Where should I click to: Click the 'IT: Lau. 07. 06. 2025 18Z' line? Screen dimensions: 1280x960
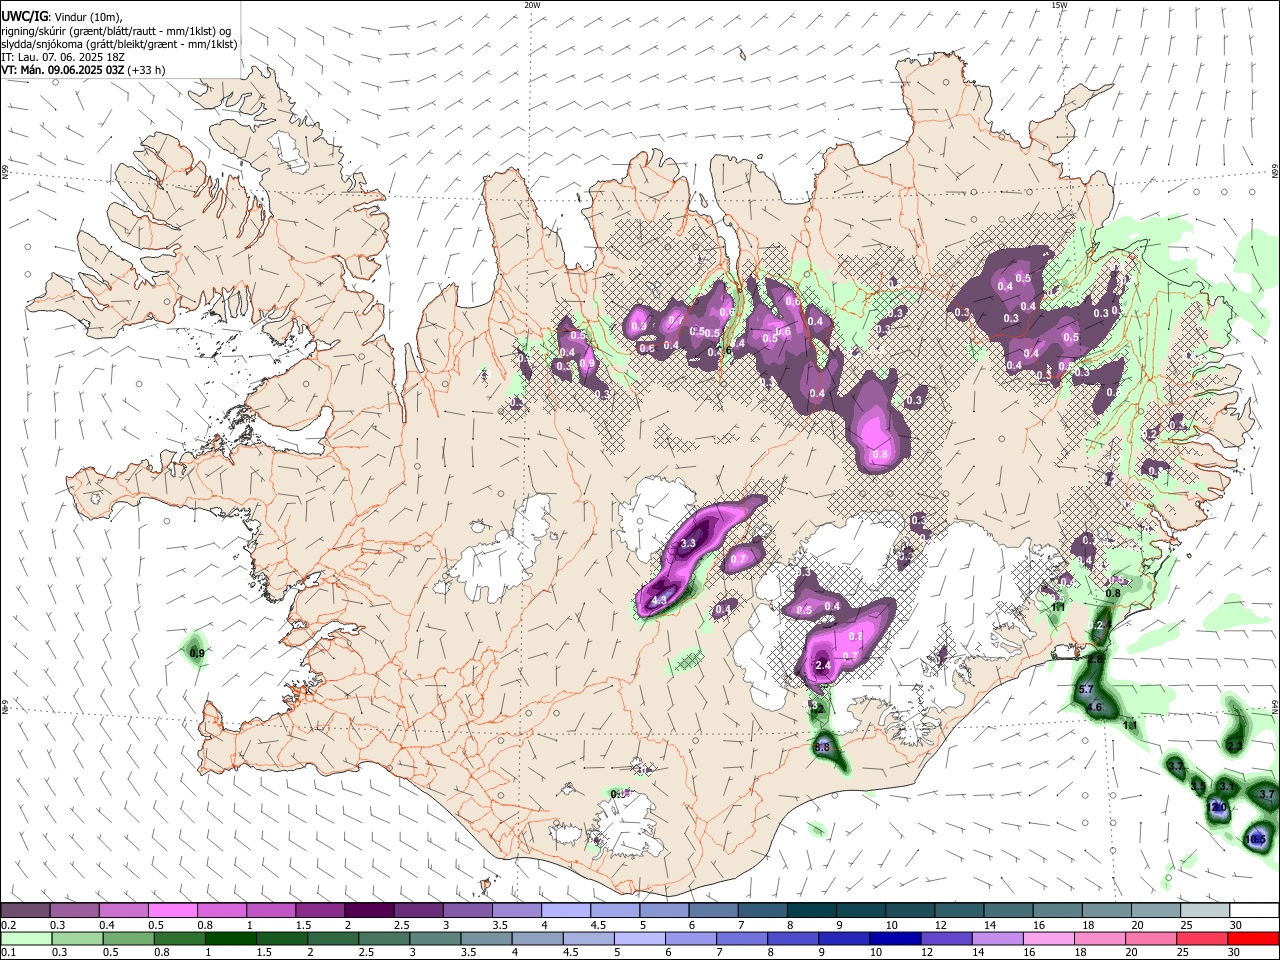63,57
